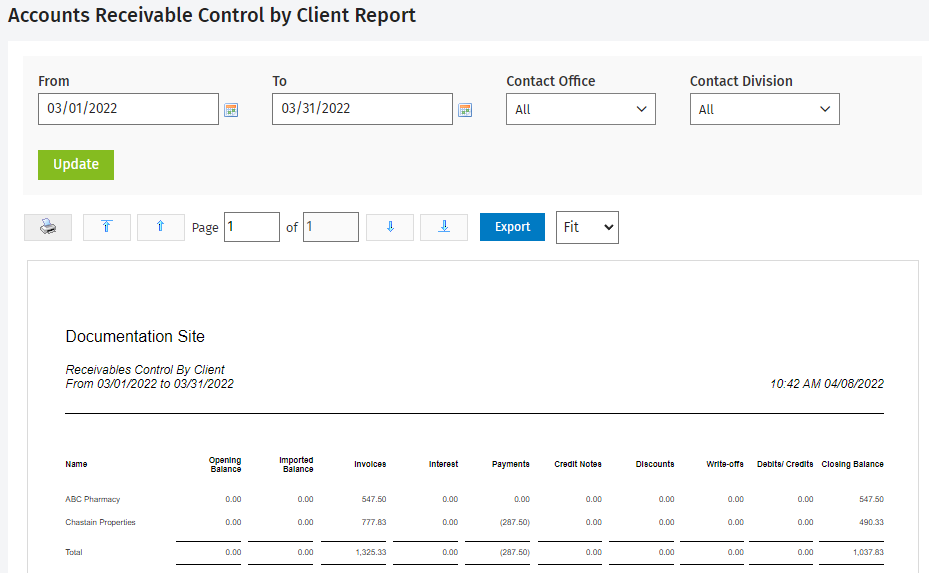Click the Documentation Site report title

[x=135, y=337]
